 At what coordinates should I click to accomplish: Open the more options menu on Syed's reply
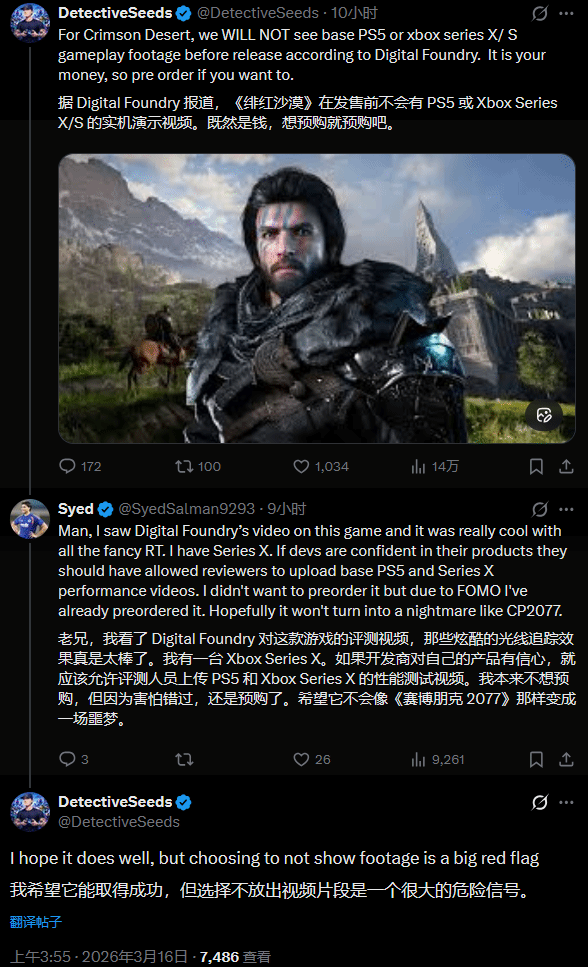(x=566, y=509)
